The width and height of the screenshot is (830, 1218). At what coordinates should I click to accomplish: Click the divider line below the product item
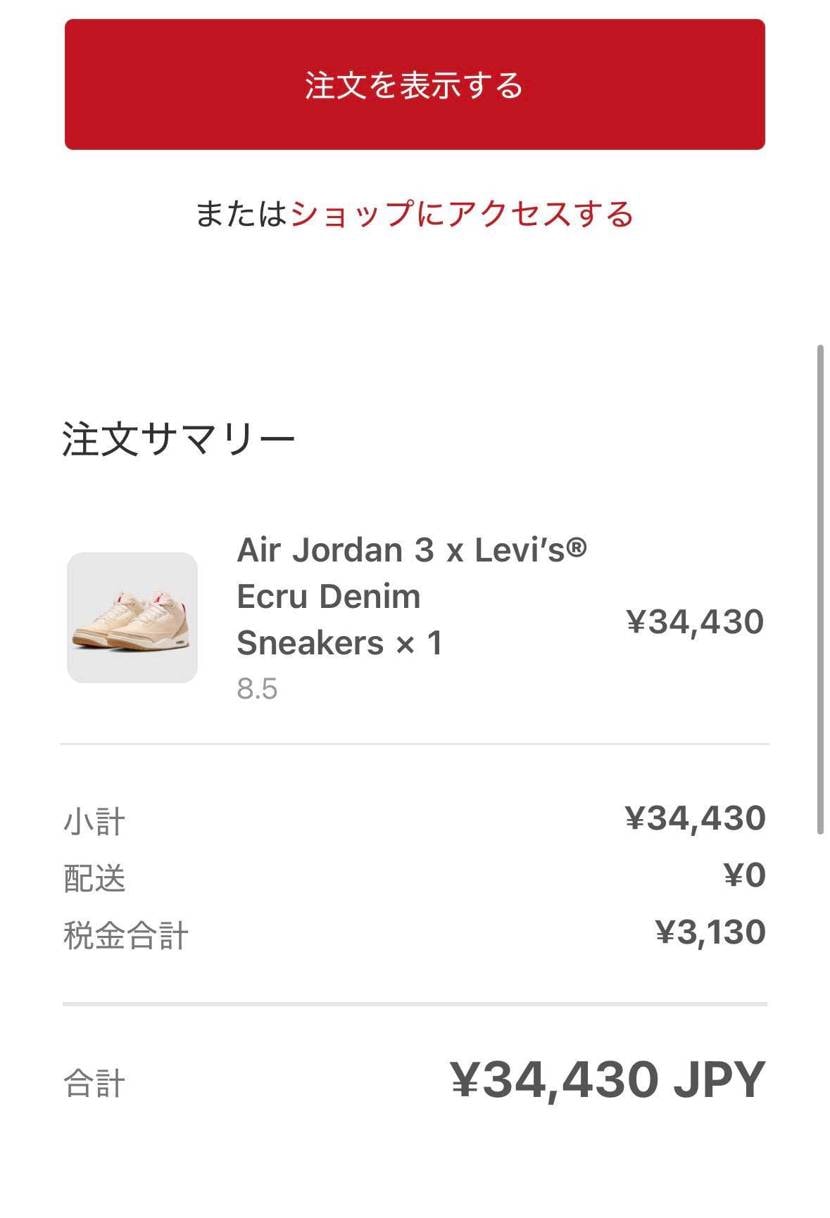point(415,744)
